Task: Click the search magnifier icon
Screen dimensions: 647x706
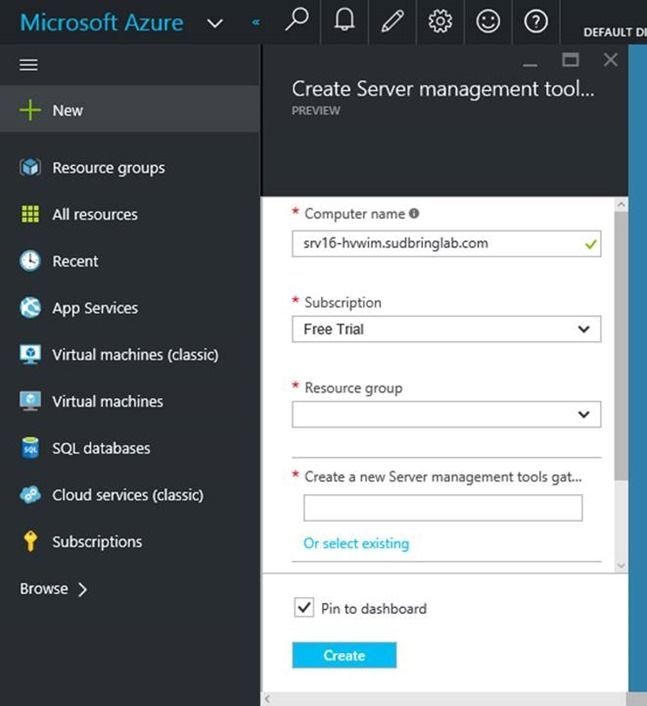Action: [x=296, y=22]
